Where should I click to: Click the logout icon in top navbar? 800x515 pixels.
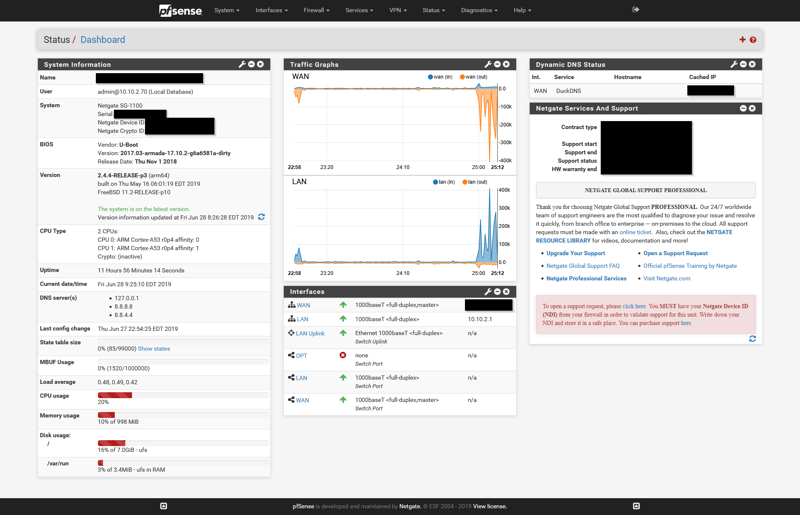point(635,10)
